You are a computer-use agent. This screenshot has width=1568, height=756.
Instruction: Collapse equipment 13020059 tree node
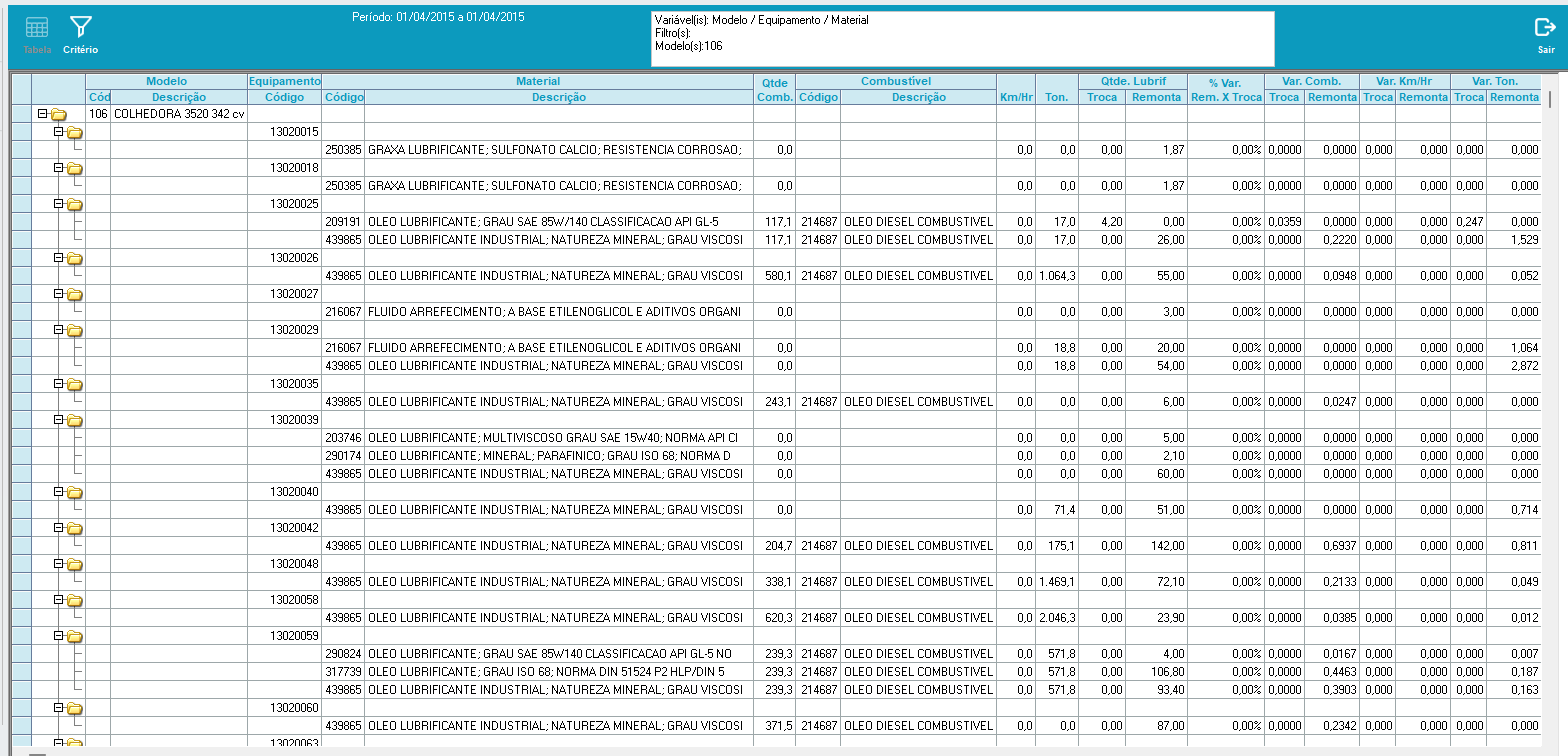tap(58, 636)
